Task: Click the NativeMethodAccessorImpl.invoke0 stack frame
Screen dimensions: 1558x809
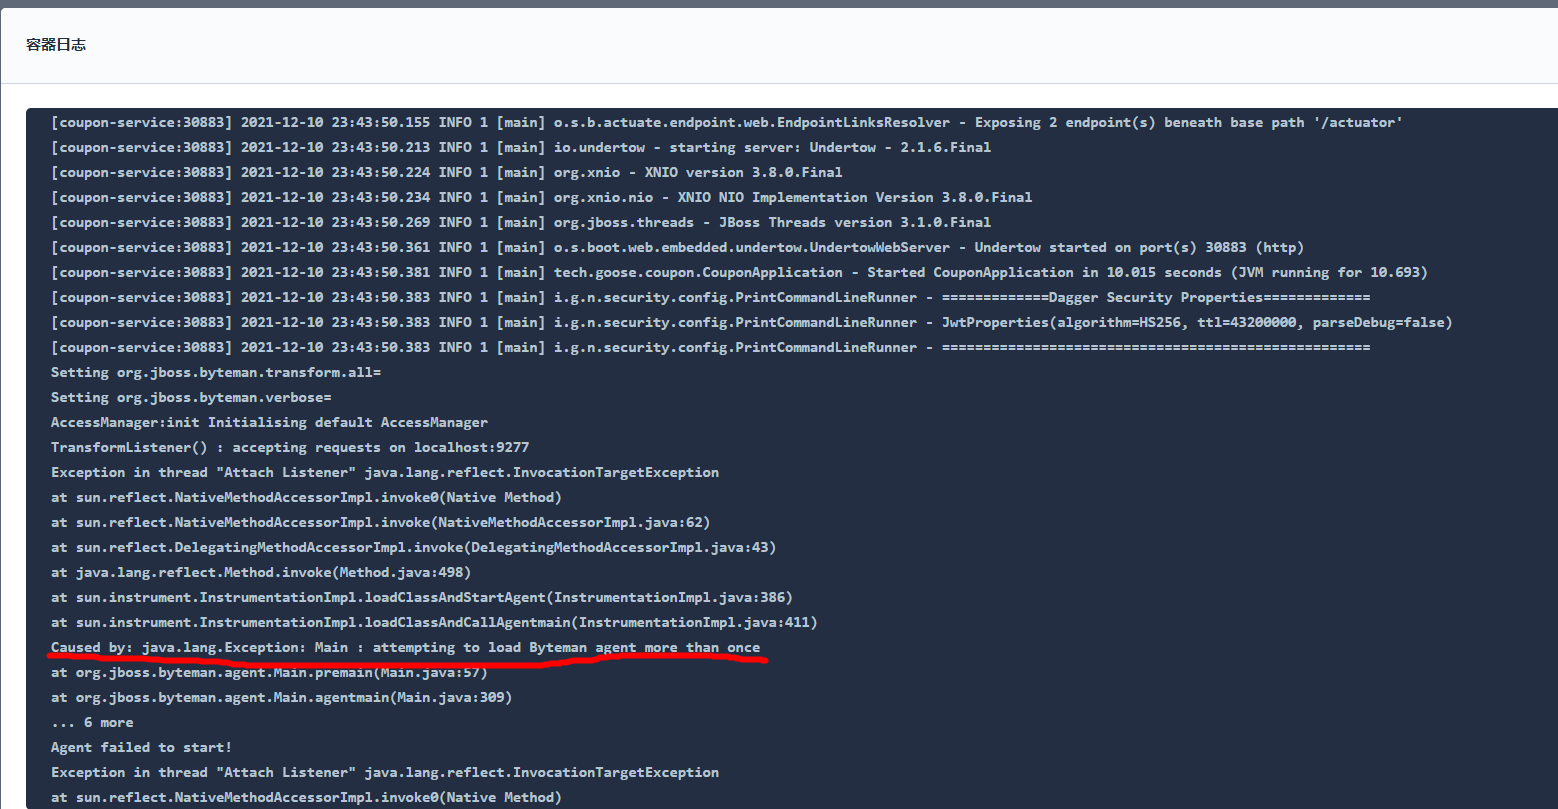Action: pyautogui.click(x=305, y=496)
